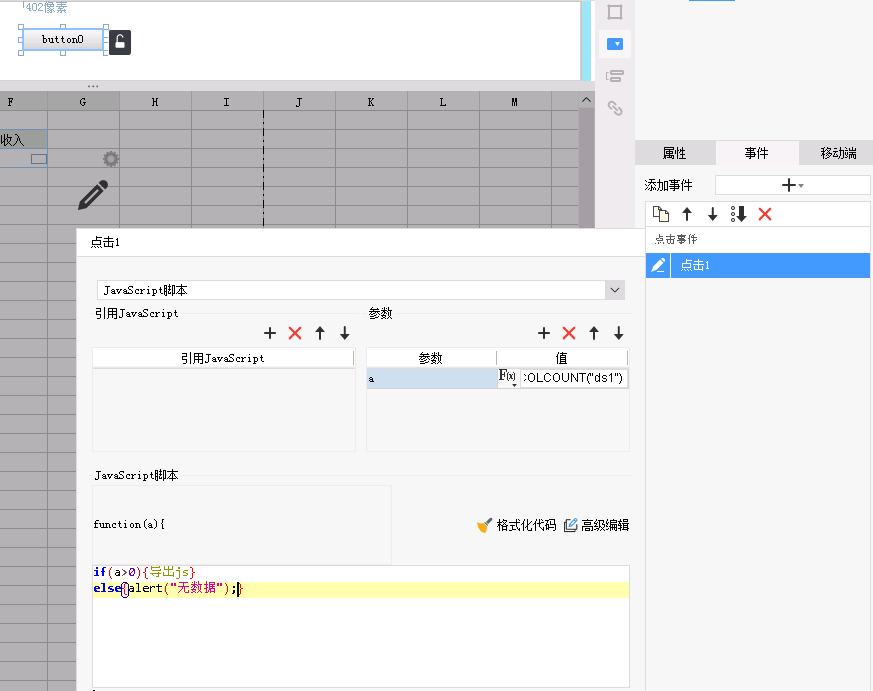
Task: Switch to the 移动端 tab
Action: pos(838,153)
